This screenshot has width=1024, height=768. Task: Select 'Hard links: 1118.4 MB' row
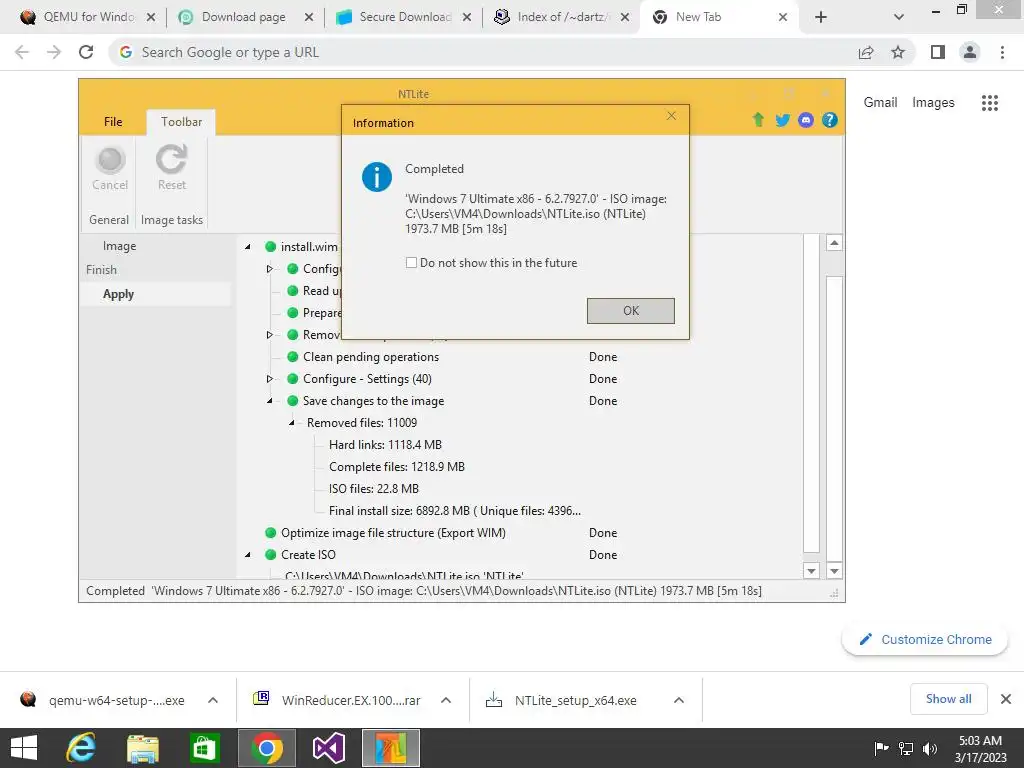pos(385,445)
